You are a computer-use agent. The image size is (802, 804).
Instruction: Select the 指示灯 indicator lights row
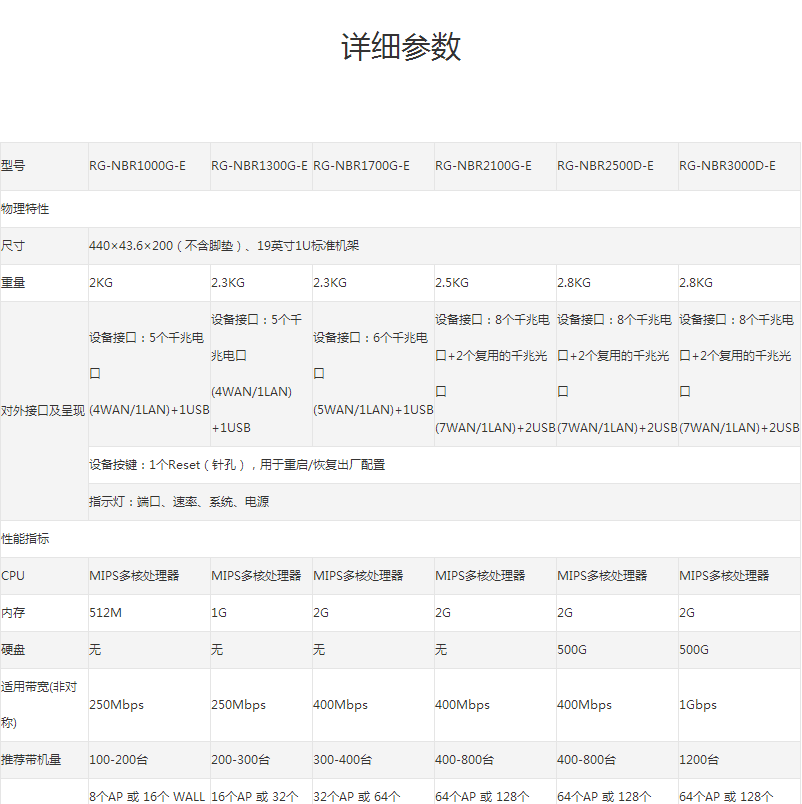[x=179, y=502]
